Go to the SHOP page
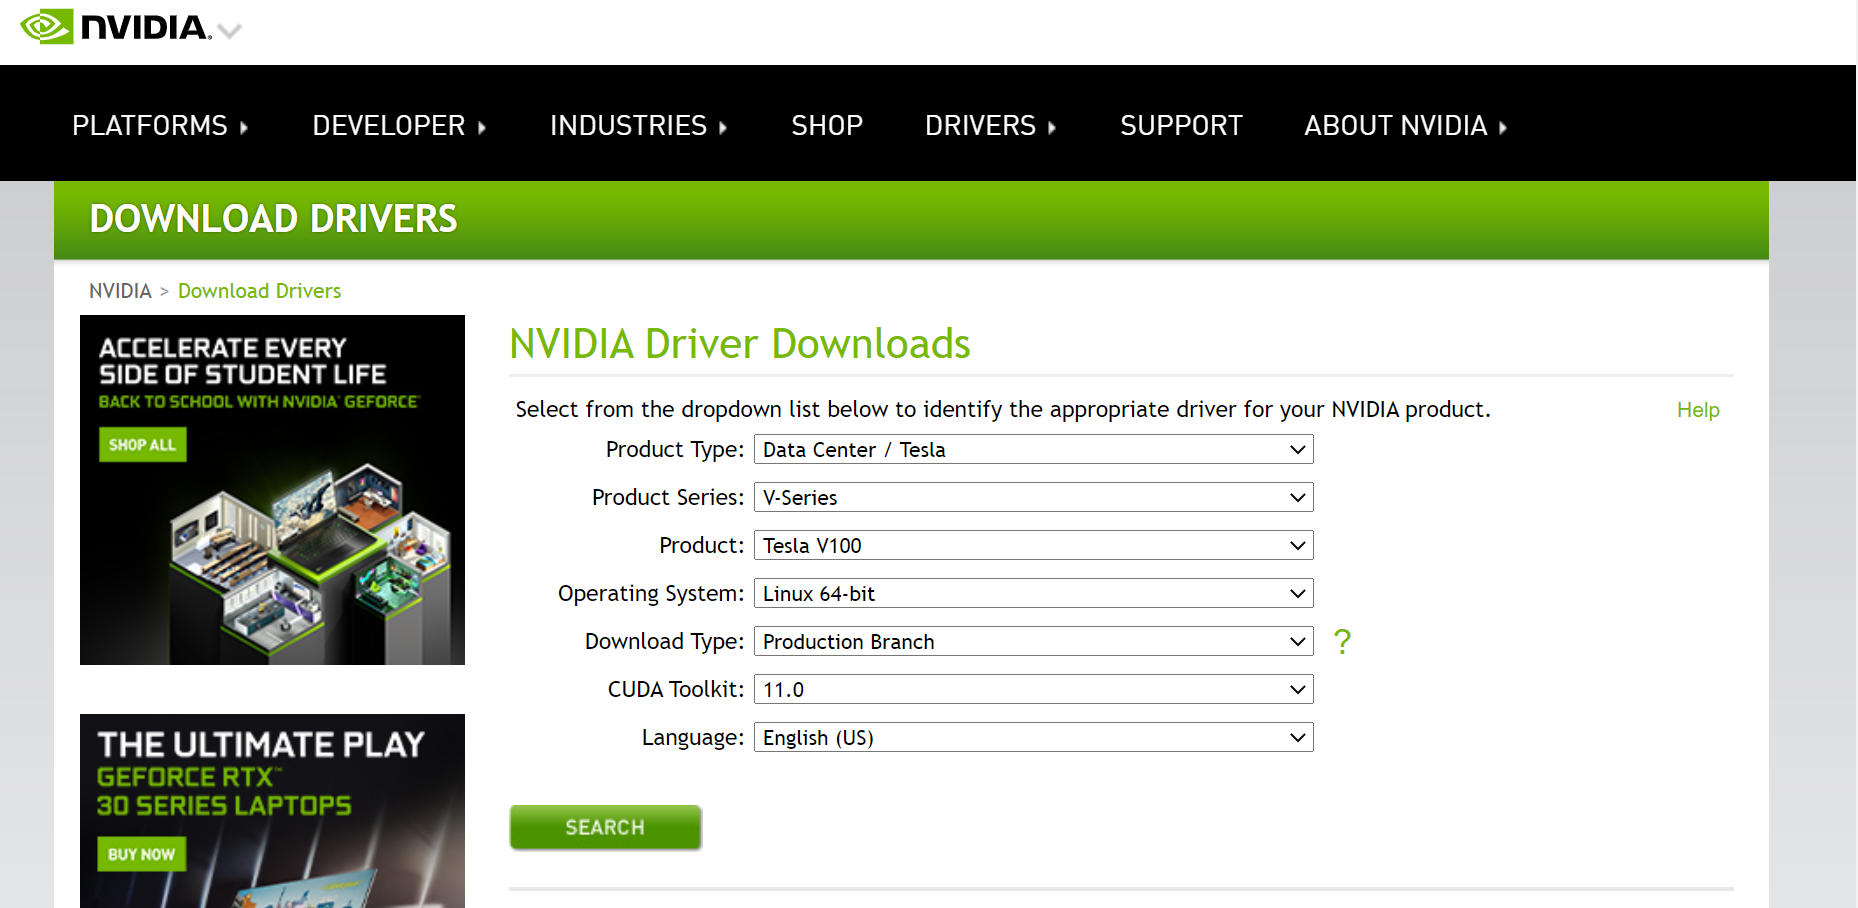 coord(827,126)
